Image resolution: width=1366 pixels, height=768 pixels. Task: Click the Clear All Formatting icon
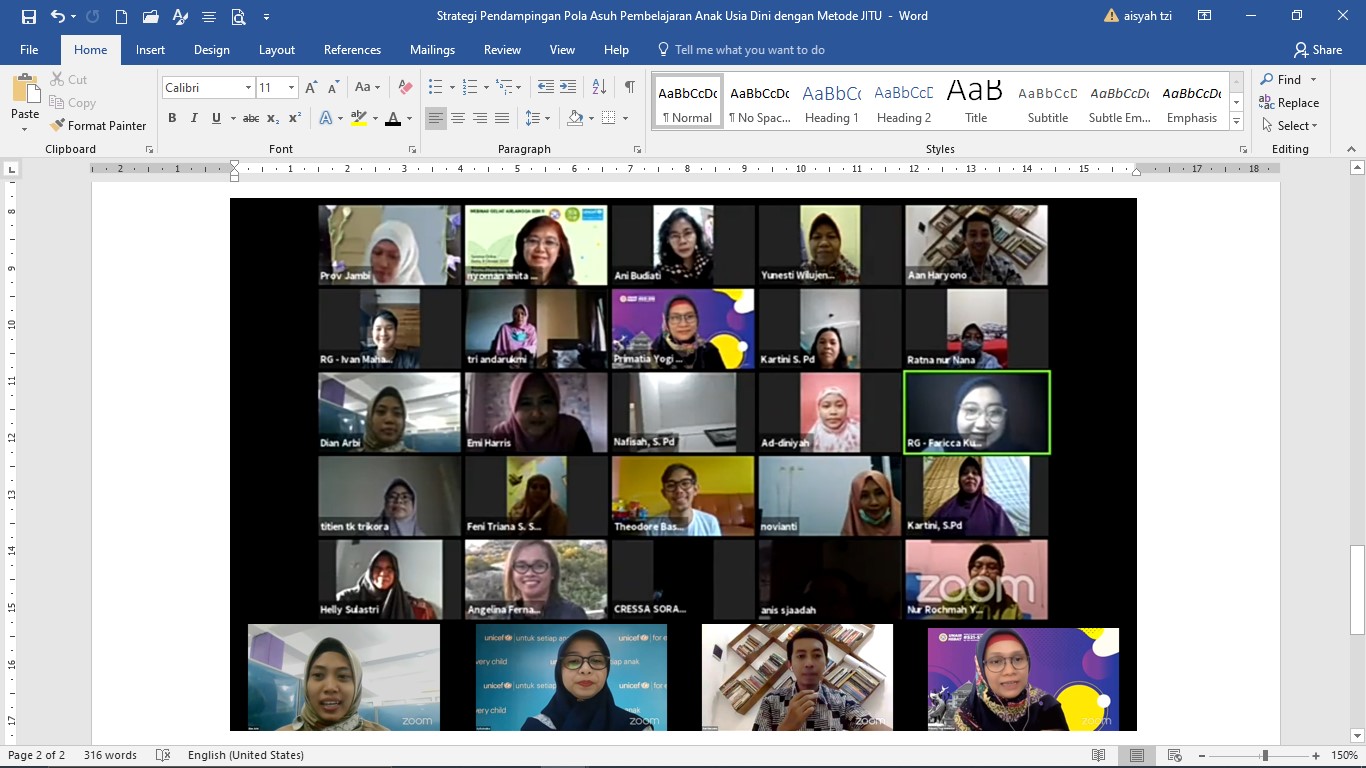pos(405,88)
